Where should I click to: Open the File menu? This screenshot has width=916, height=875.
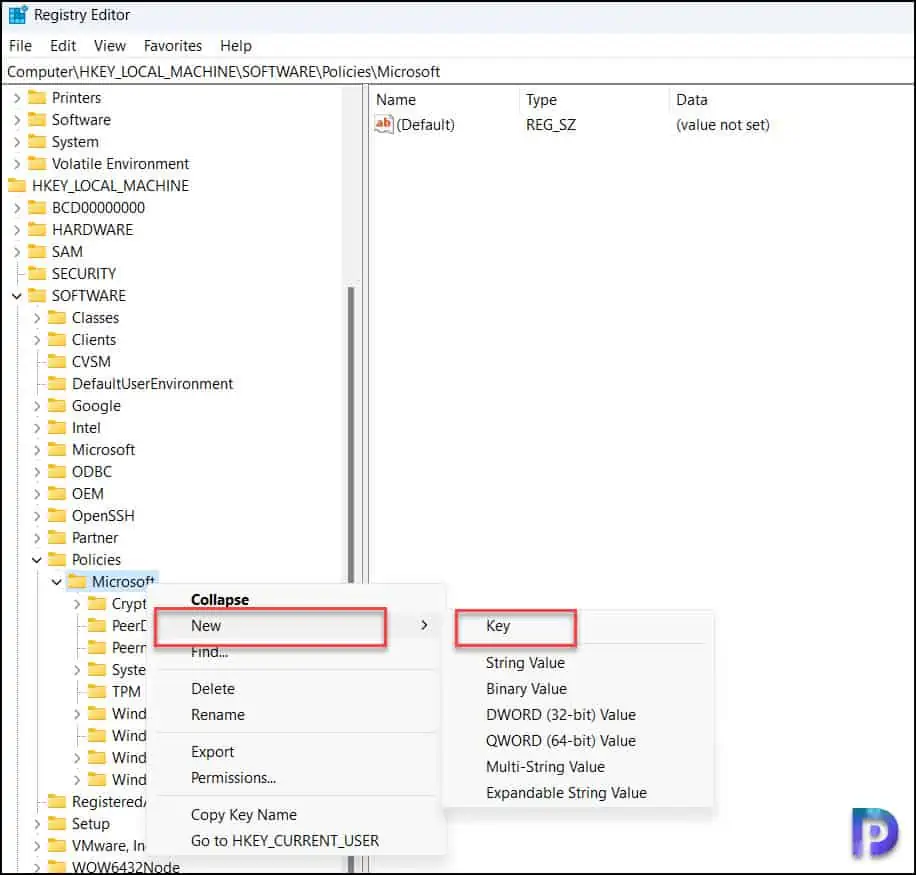pyautogui.click(x=20, y=46)
